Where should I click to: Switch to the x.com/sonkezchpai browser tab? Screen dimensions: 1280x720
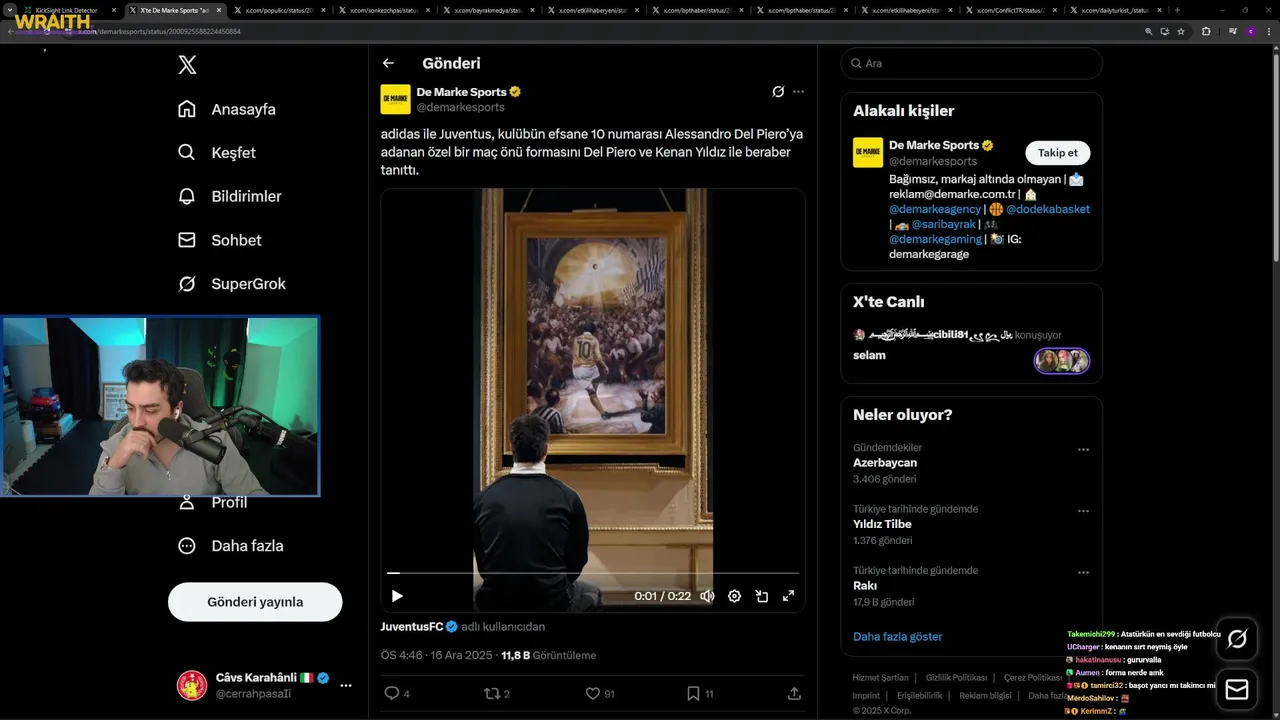(382, 10)
